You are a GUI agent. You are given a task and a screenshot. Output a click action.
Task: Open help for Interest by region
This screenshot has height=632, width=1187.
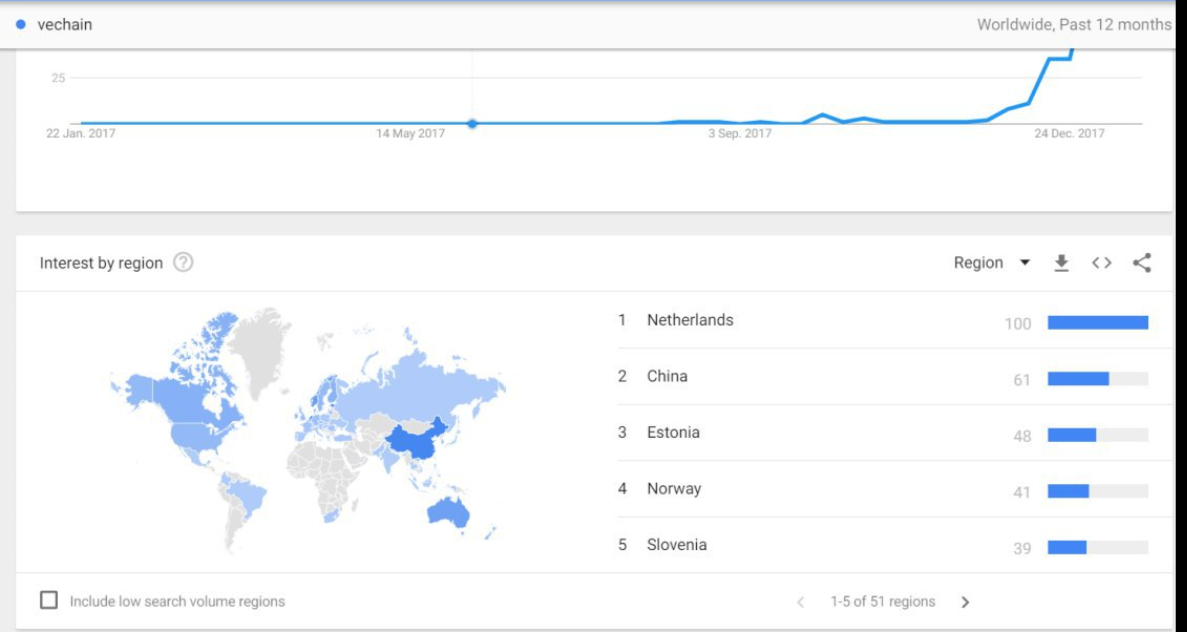tap(183, 263)
